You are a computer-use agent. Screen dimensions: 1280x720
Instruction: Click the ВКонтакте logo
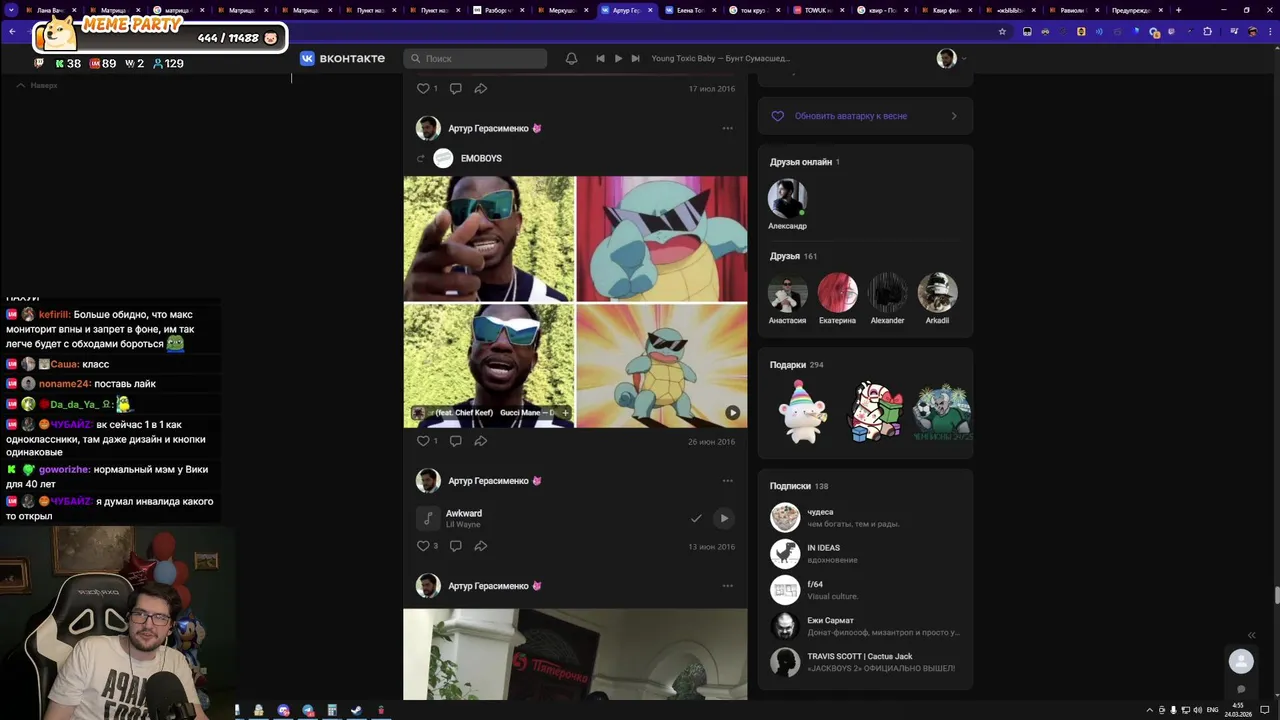(342, 58)
